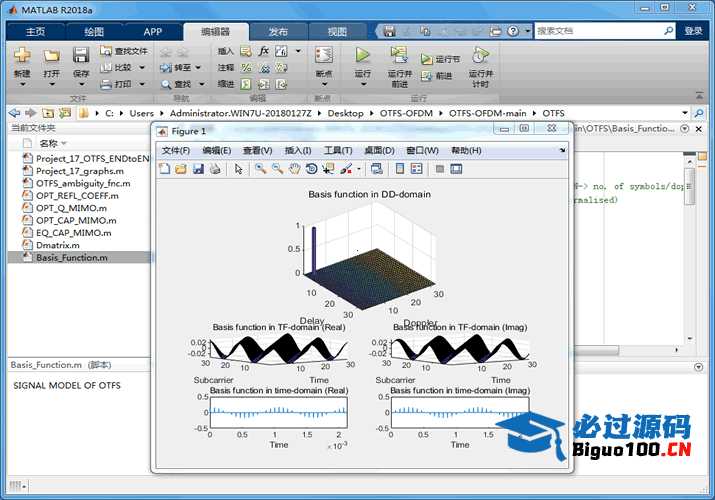Click the comment percent icon
Screen dimensions: 715x500
tap(246, 67)
